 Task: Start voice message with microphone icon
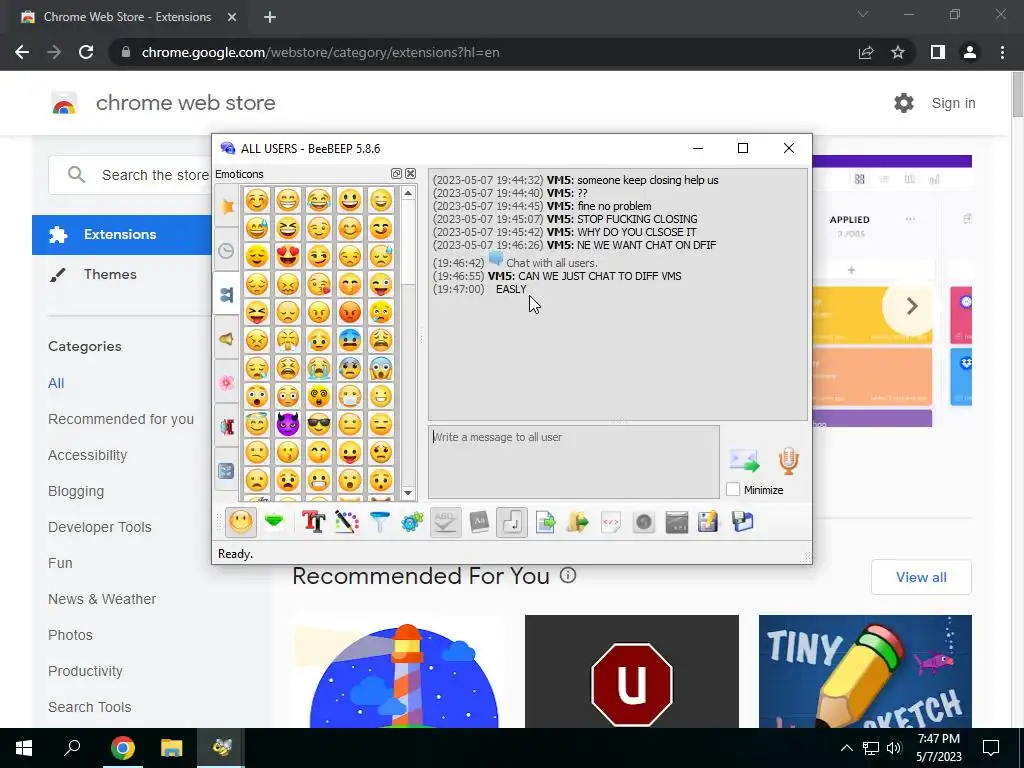tap(788, 460)
